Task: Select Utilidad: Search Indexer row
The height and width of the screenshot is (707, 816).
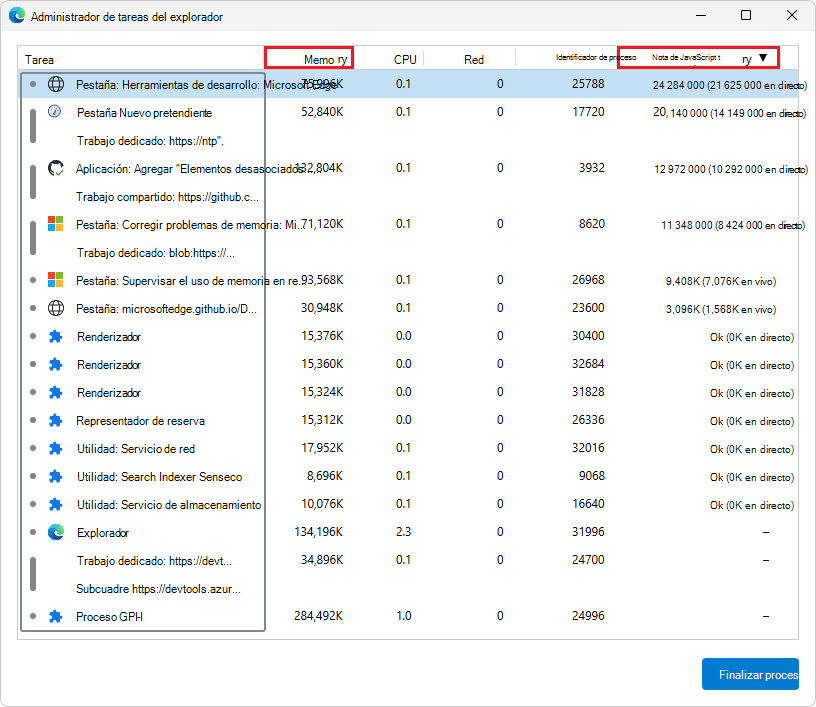Action: [x=159, y=476]
